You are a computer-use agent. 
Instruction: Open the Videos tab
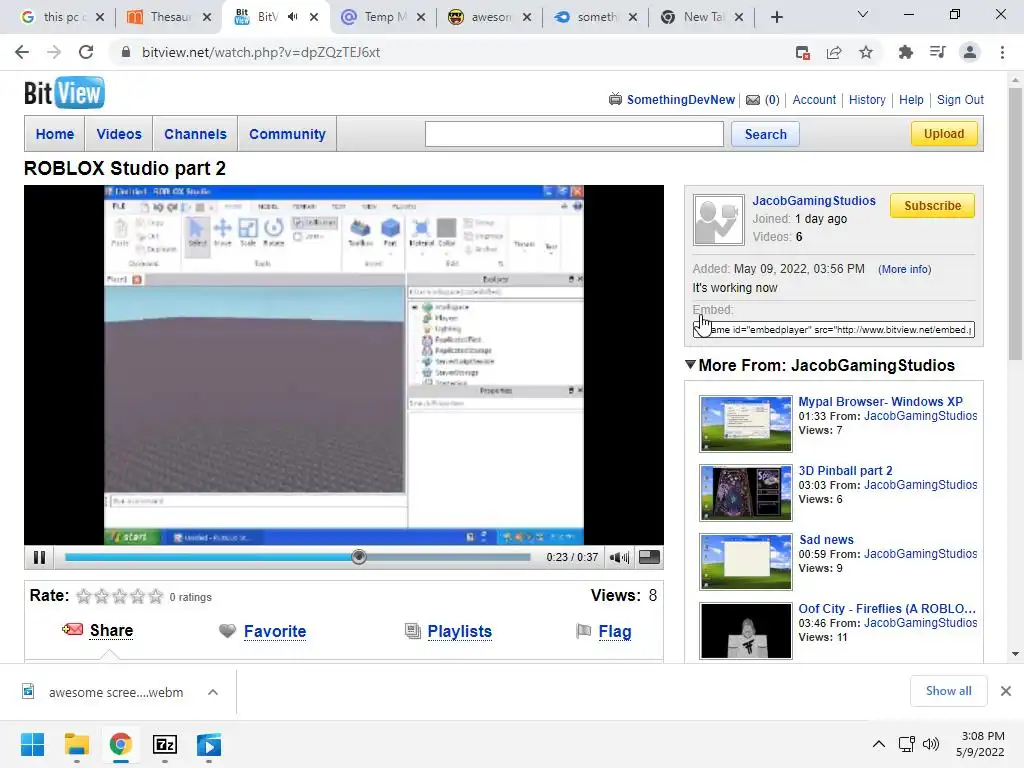coord(119,134)
